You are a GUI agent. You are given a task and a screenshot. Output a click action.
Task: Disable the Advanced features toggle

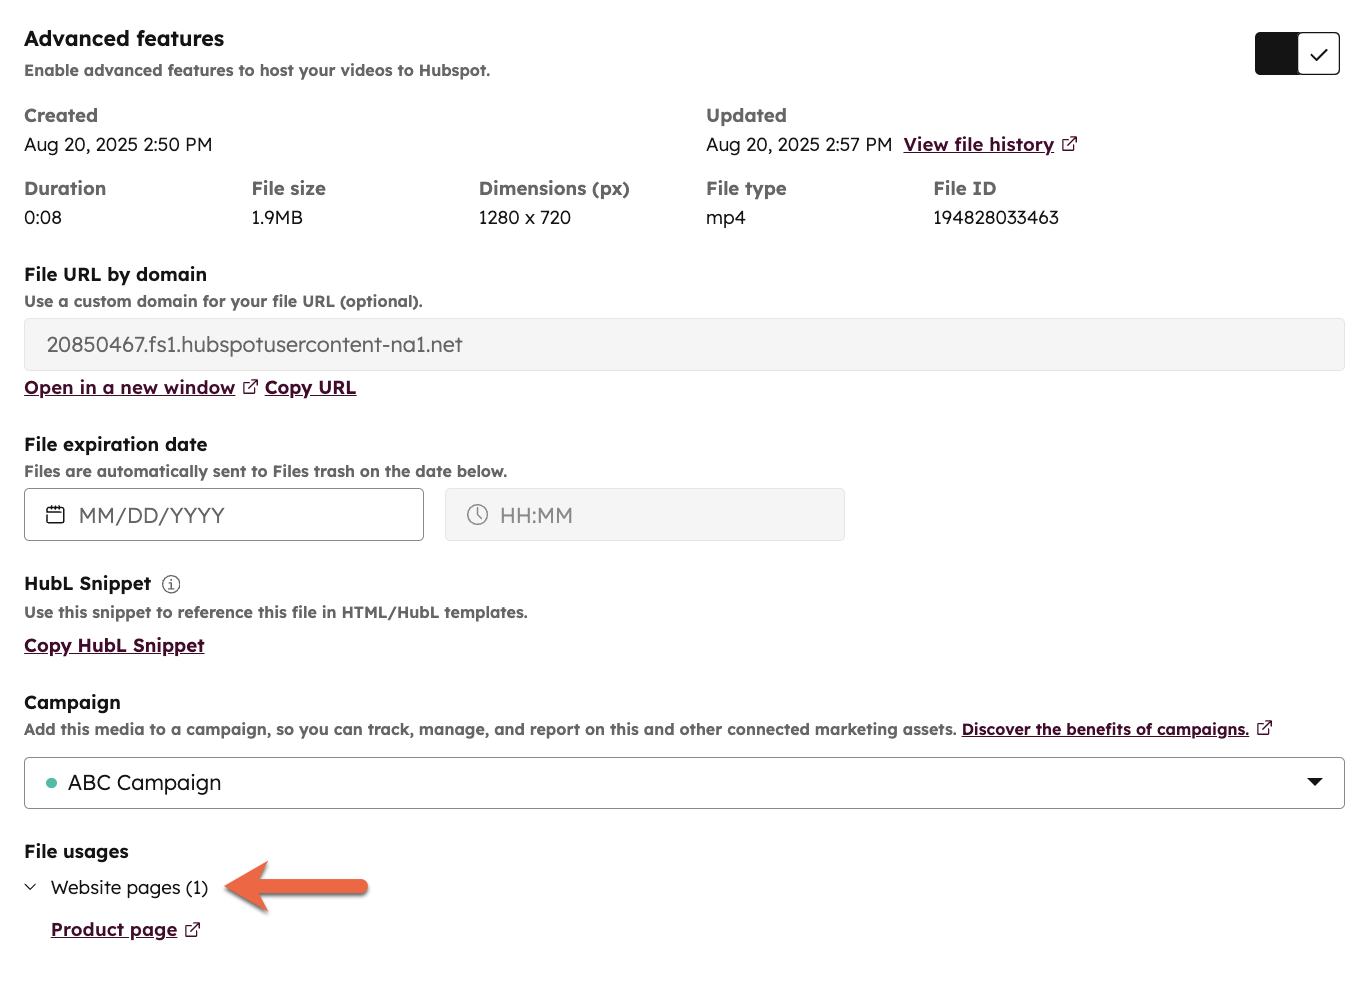(x=1297, y=53)
